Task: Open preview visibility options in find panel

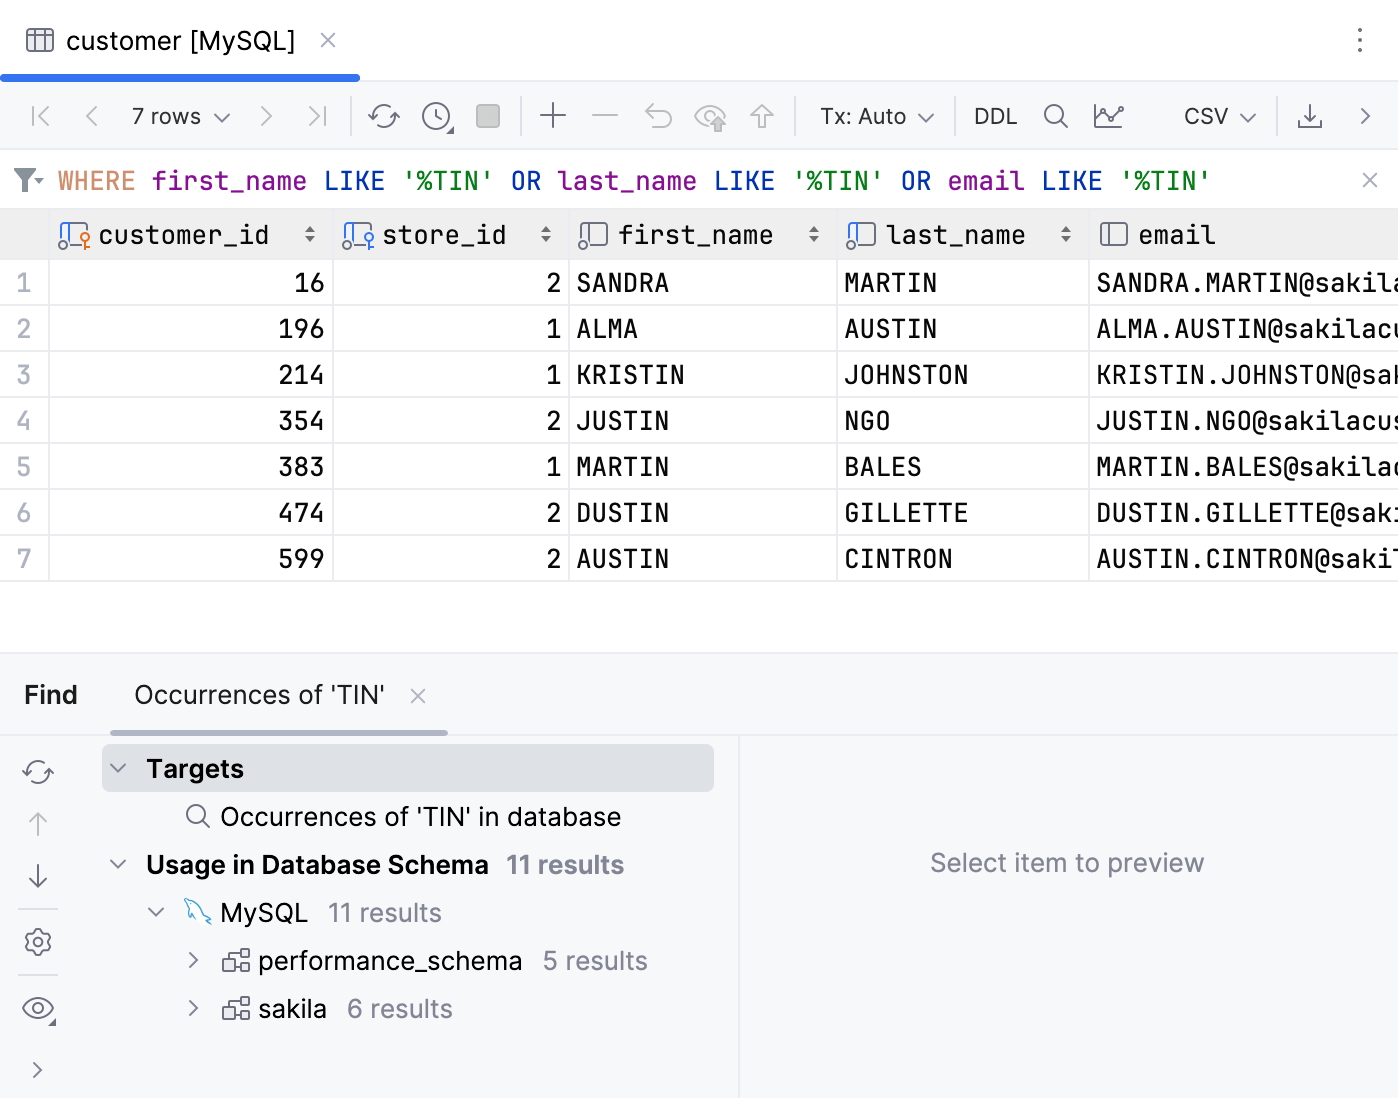Action: [38, 1008]
